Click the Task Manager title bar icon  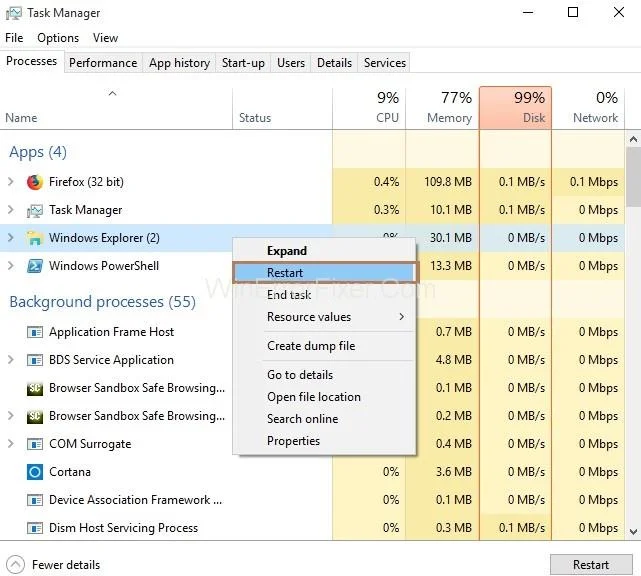click(x=13, y=13)
